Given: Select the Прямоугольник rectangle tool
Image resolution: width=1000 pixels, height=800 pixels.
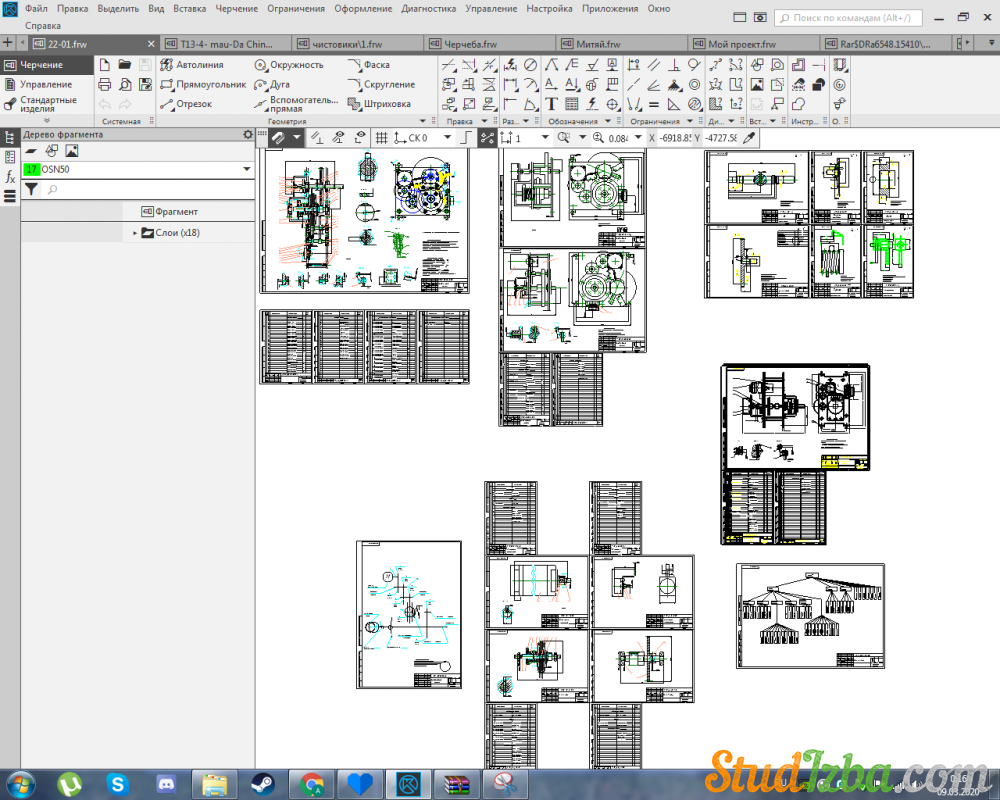Looking at the screenshot, I should [203, 85].
